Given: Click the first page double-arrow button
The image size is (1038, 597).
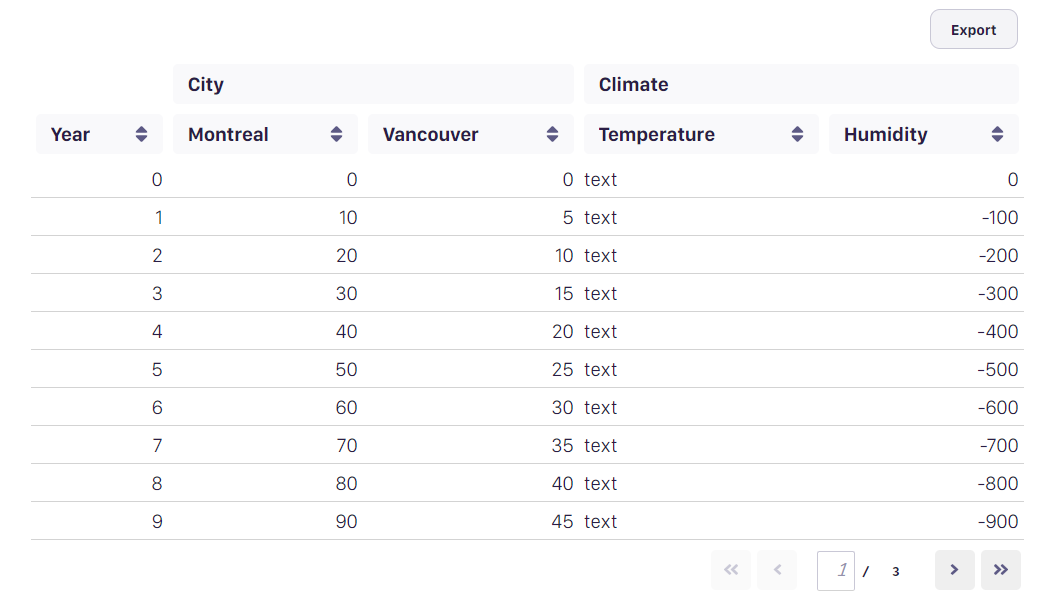Looking at the screenshot, I should coord(730,570).
